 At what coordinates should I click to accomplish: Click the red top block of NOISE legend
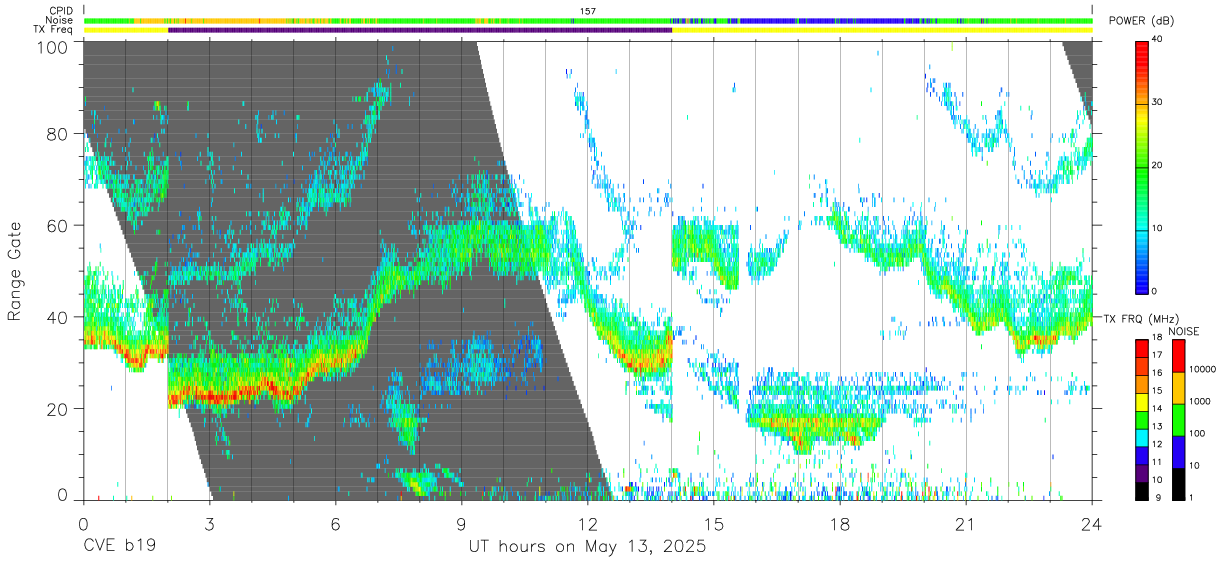1178,355
